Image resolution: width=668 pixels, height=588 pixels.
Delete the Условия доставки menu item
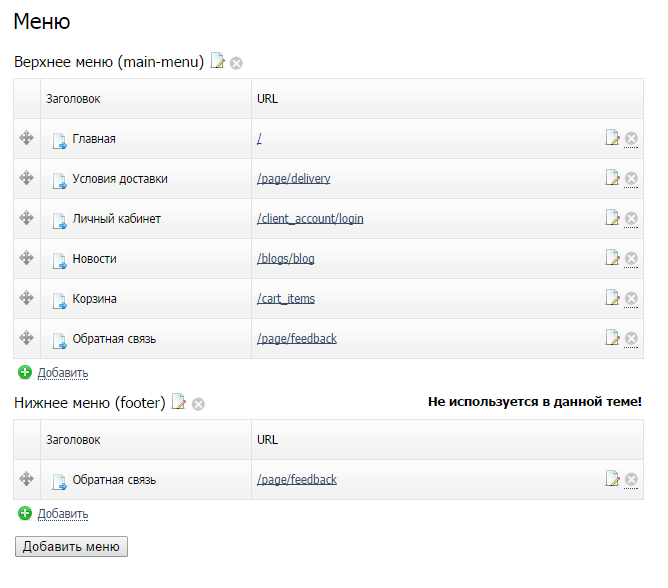pos(631,178)
